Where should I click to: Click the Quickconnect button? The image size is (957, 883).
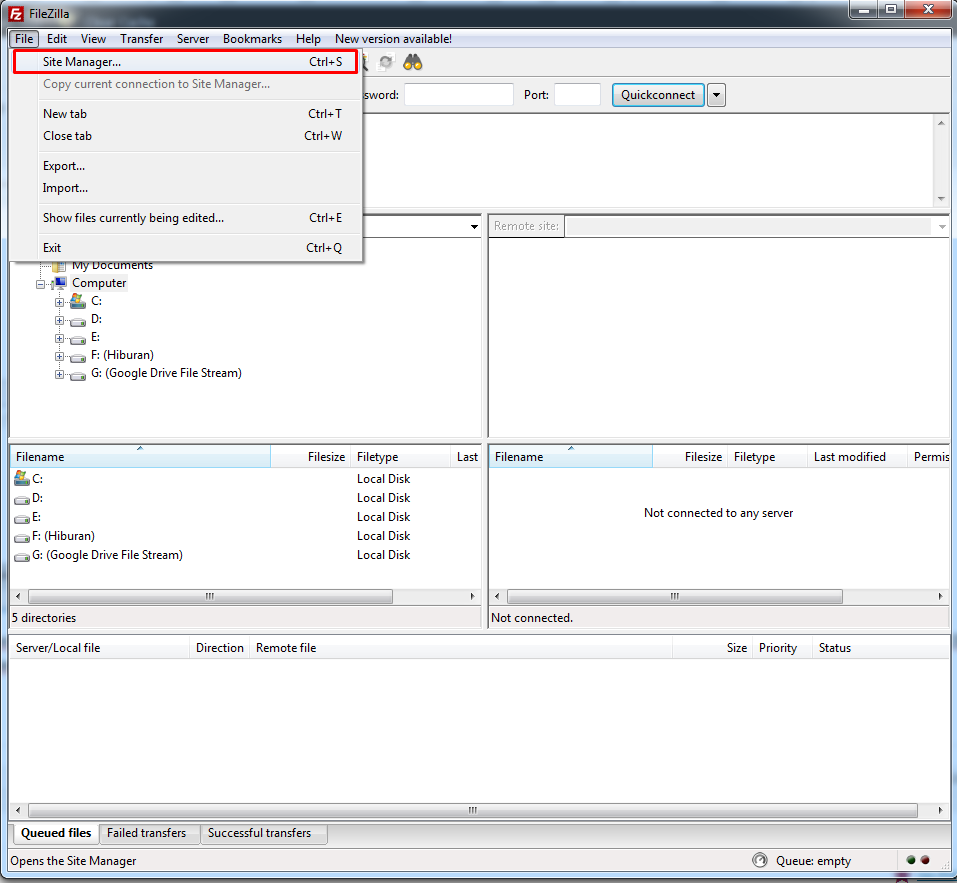click(658, 95)
